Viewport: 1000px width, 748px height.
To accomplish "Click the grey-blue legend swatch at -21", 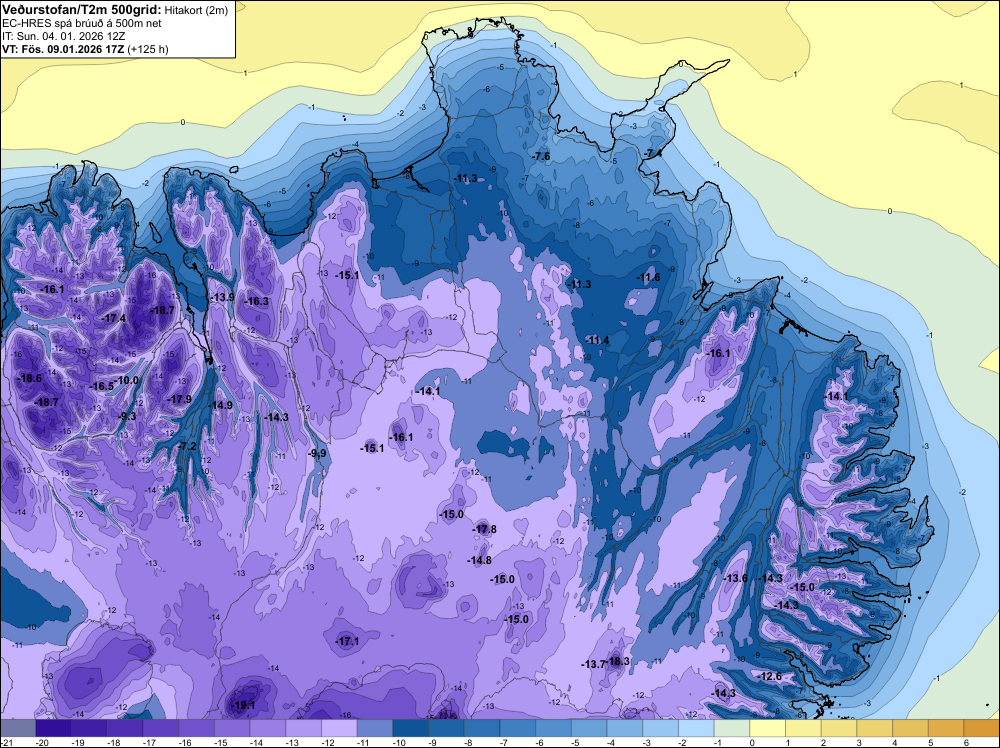I will point(18,728).
